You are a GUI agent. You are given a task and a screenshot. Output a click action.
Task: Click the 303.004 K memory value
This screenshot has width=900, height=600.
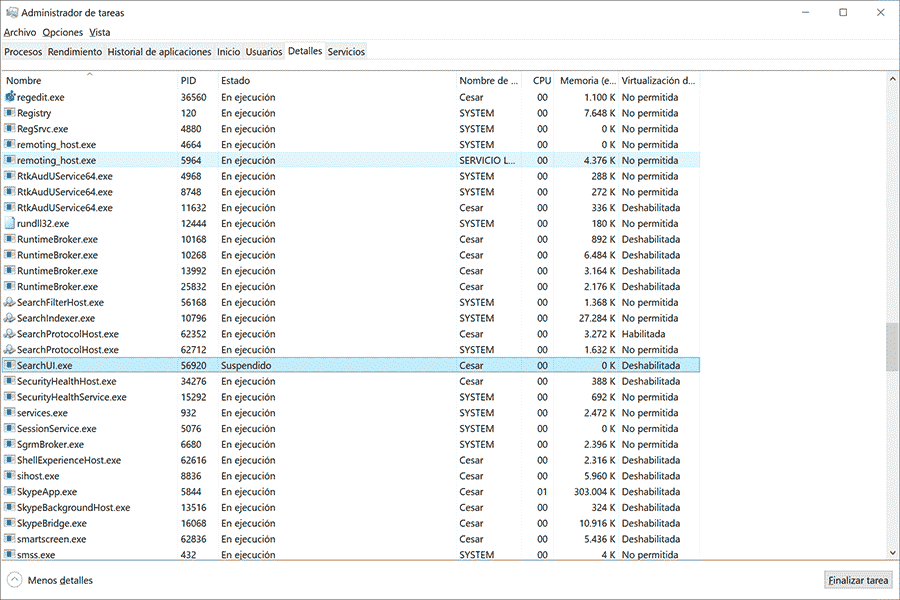595,491
